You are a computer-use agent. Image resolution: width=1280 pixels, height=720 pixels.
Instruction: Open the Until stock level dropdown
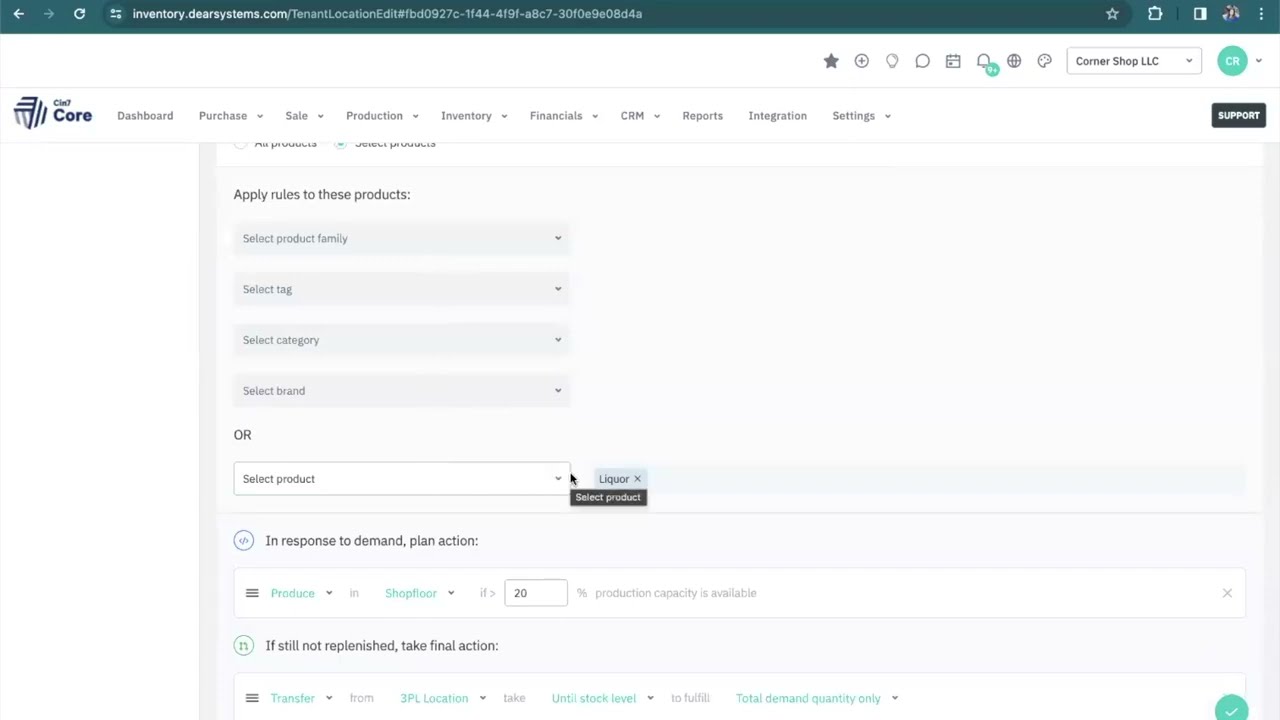click(603, 698)
